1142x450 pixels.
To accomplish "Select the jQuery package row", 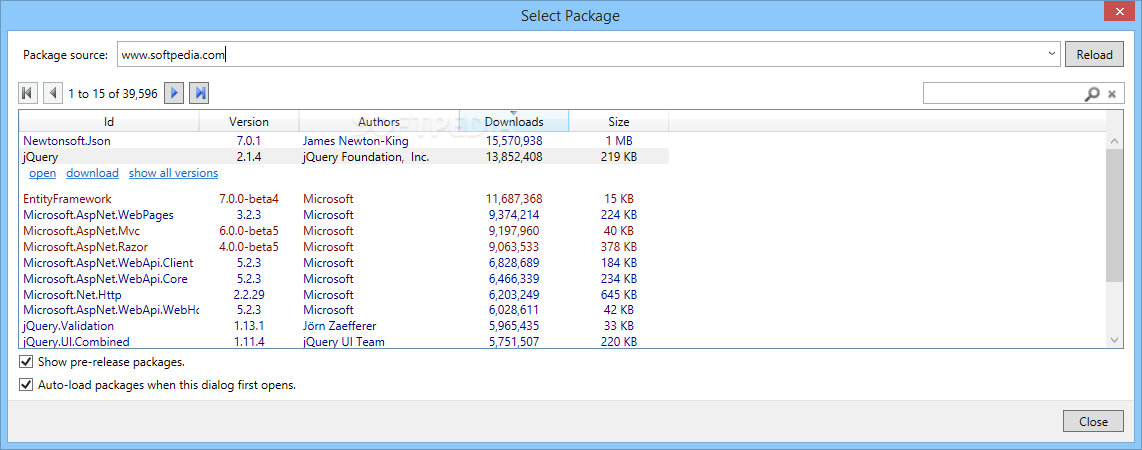I will point(344,157).
